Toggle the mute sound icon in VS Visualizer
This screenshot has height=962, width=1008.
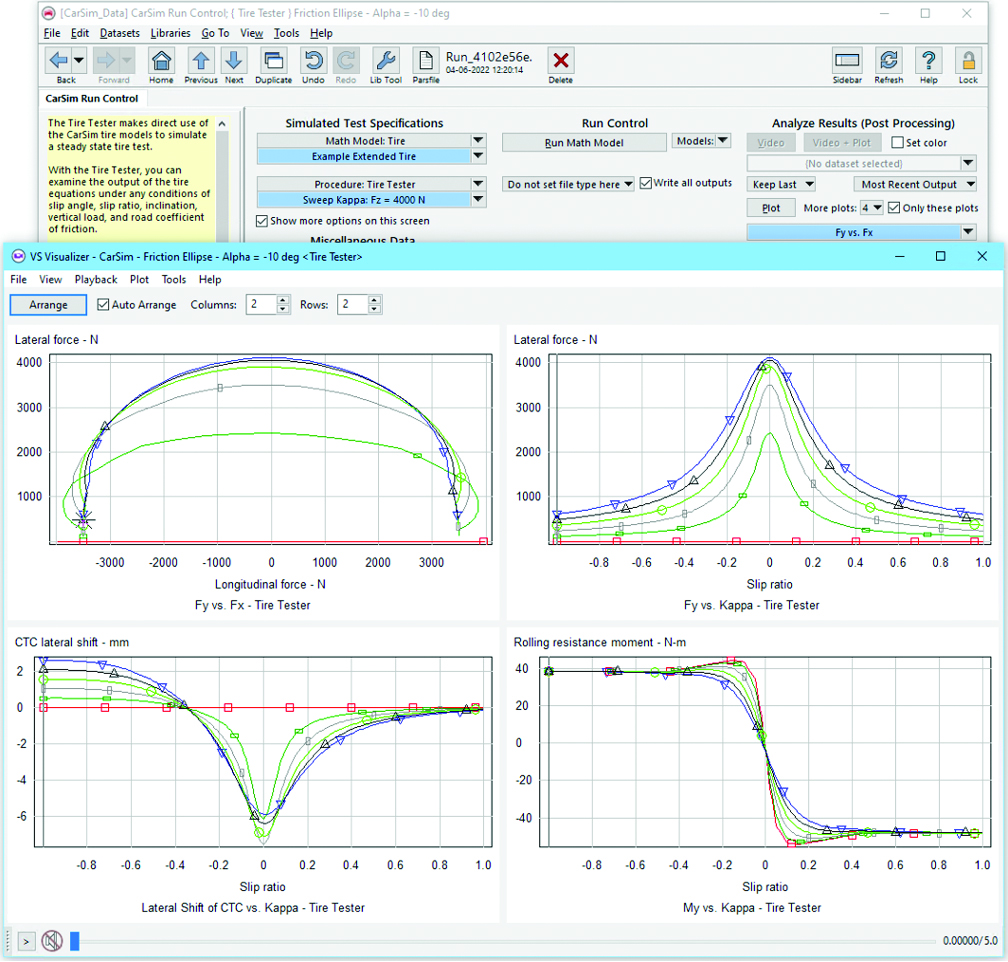pos(52,941)
